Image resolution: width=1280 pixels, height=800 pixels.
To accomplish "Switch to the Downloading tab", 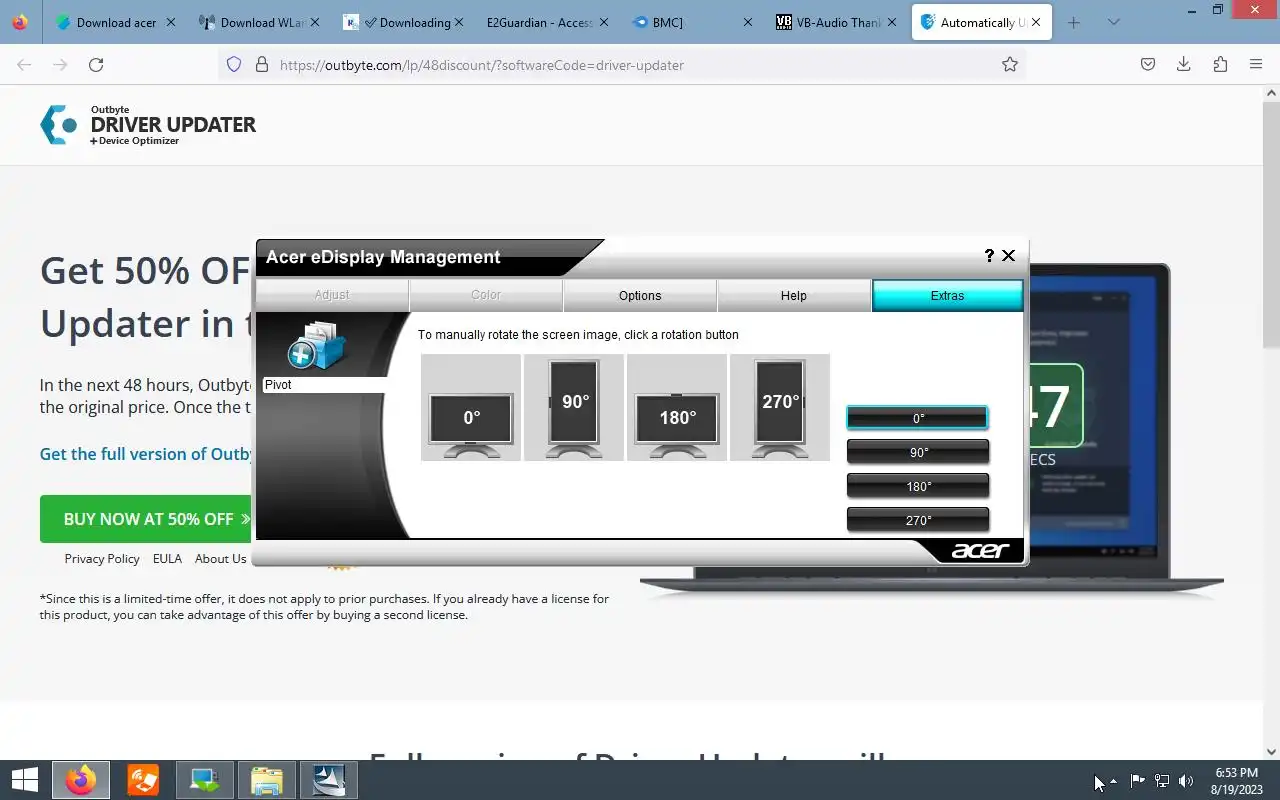I will click(x=405, y=22).
